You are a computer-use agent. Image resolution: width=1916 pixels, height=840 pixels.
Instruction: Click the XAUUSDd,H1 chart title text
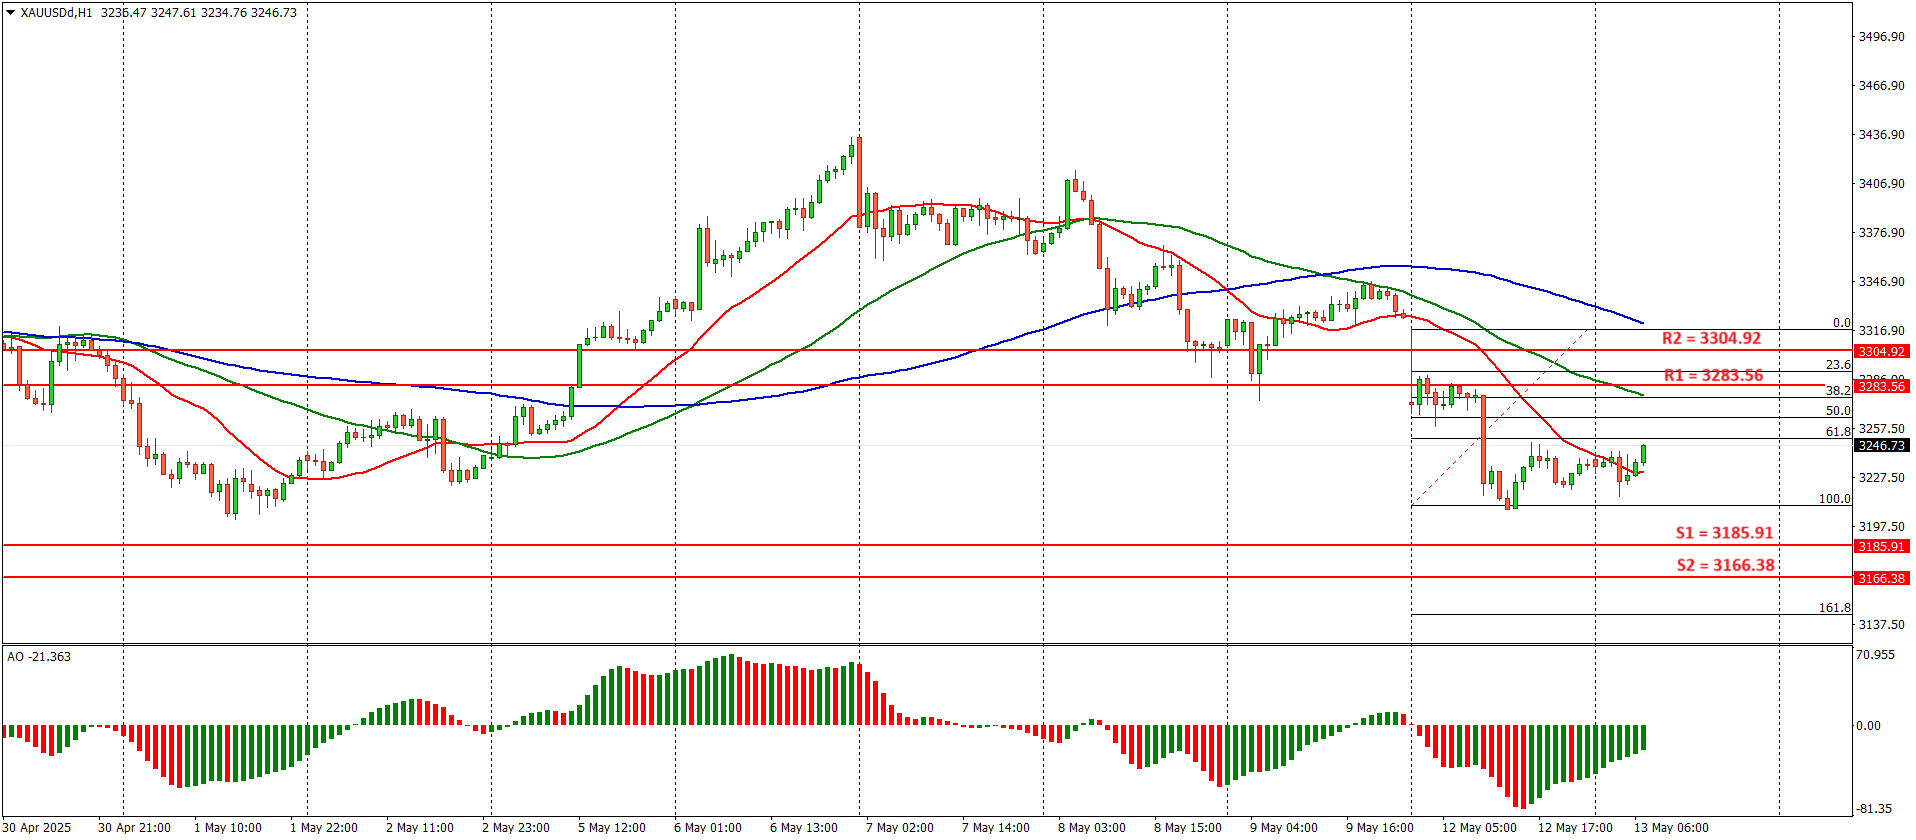[56, 13]
